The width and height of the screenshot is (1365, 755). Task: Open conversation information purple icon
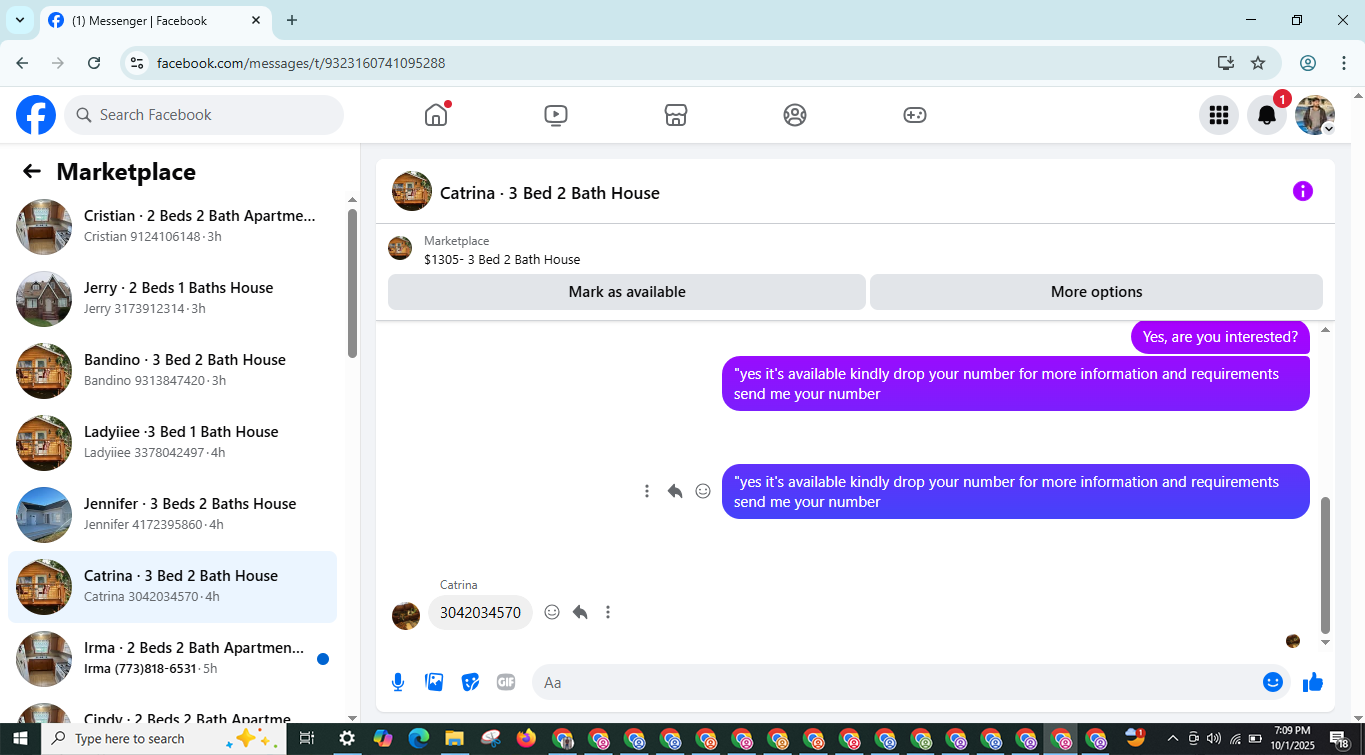(x=1303, y=191)
